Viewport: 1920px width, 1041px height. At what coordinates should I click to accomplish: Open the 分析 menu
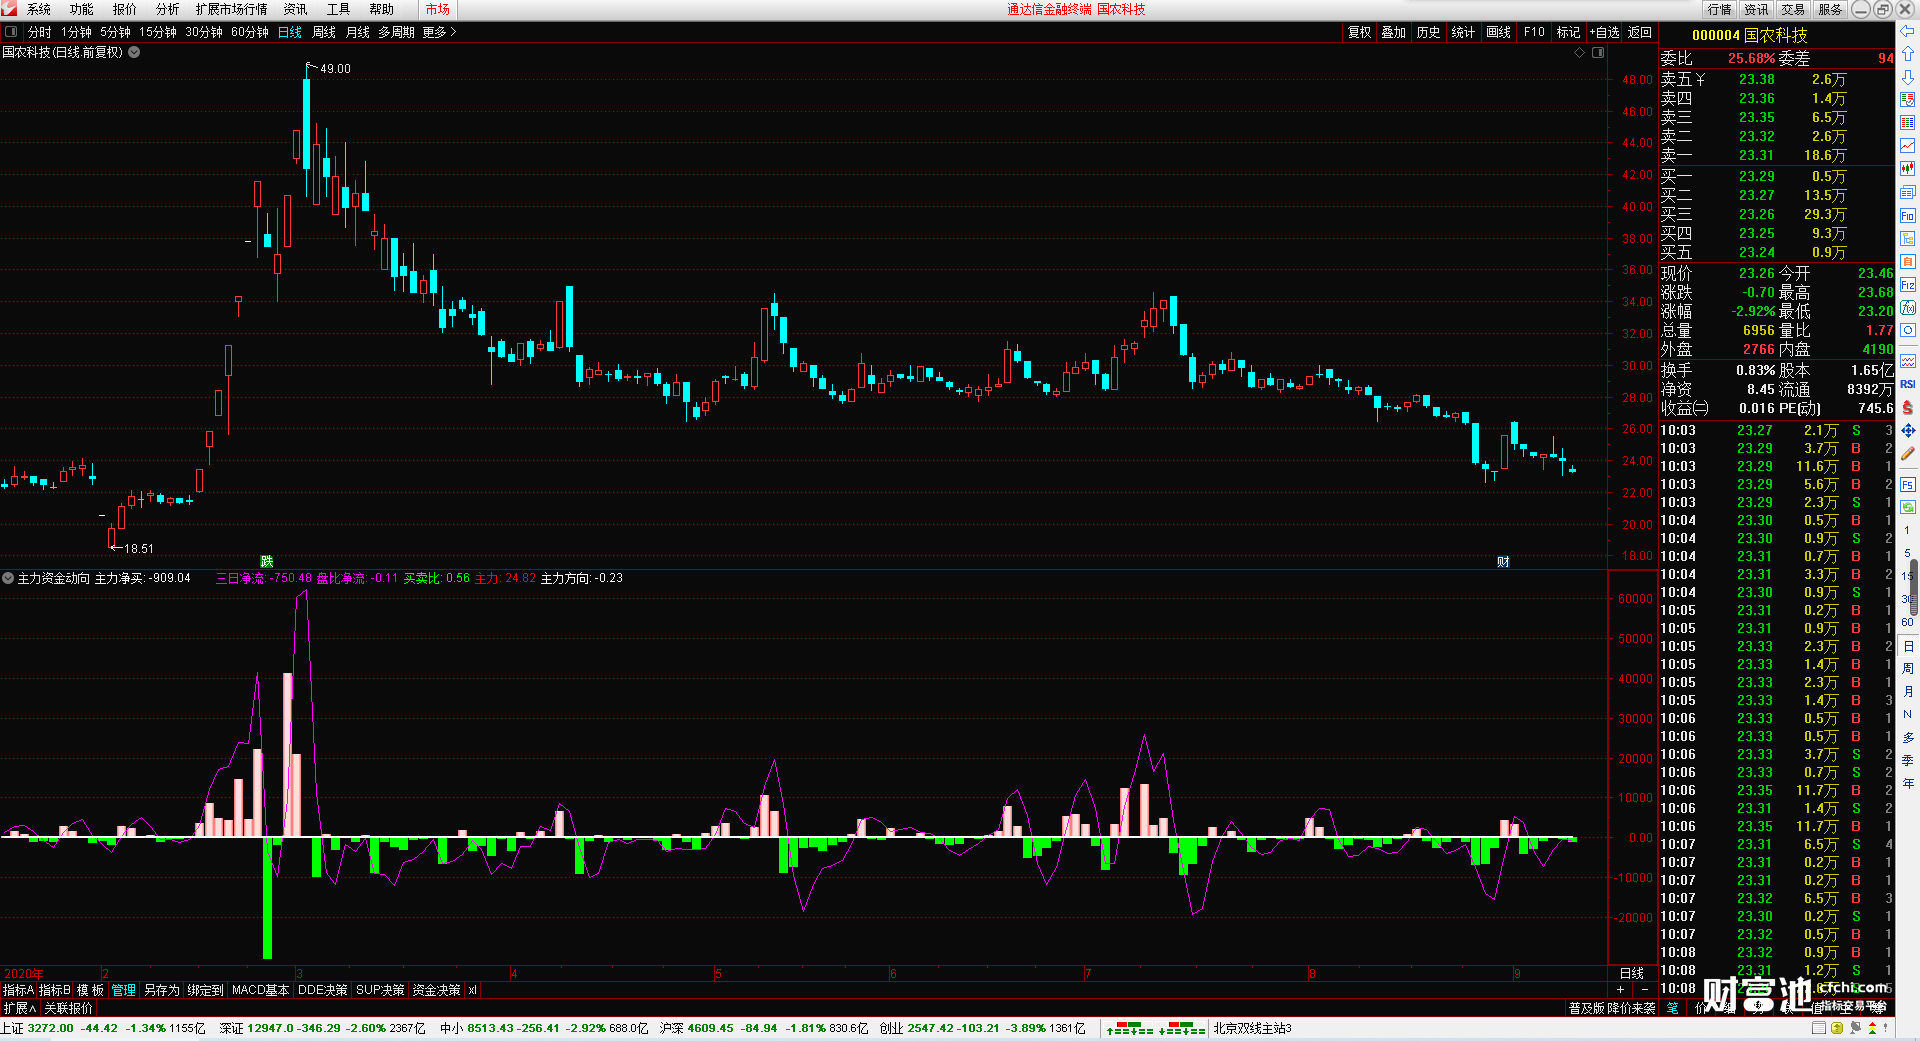pos(167,9)
